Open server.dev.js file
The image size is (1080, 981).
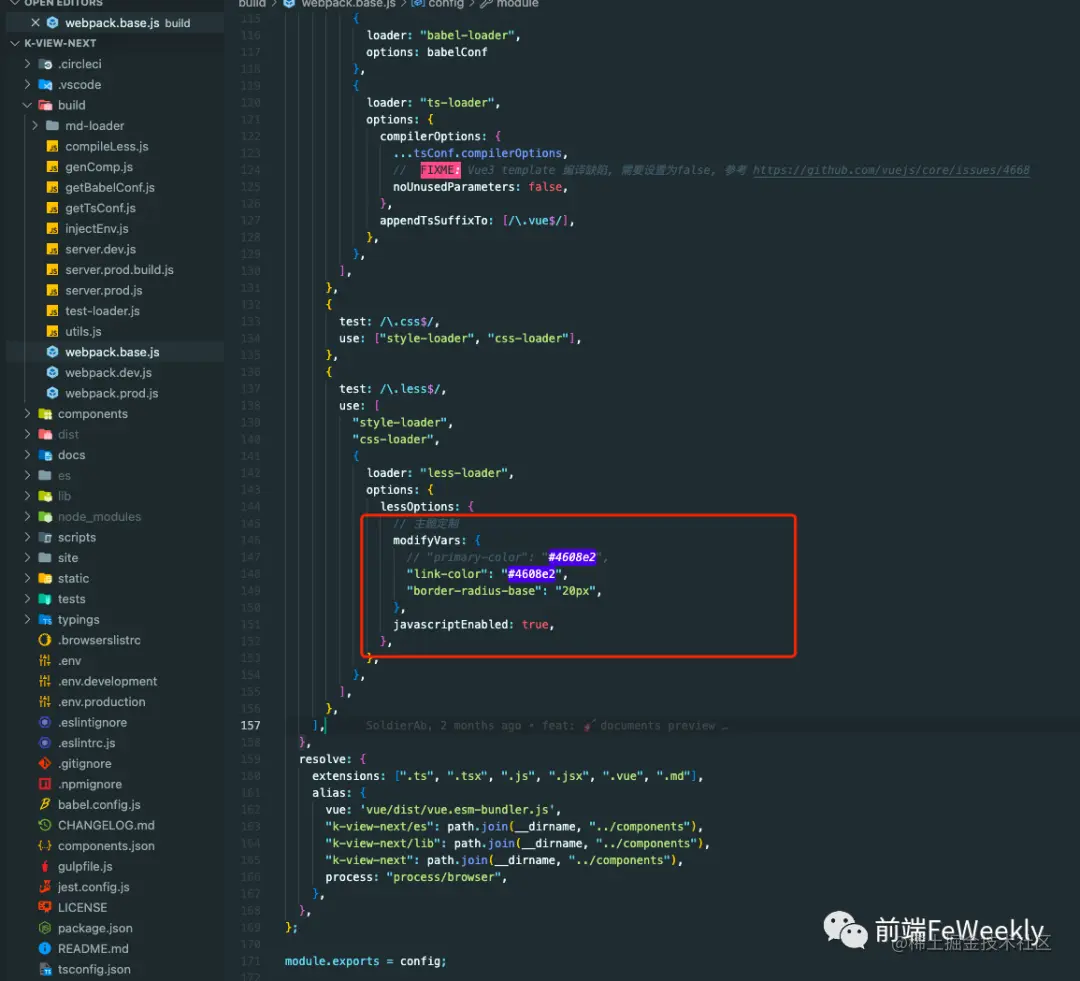(x=101, y=249)
